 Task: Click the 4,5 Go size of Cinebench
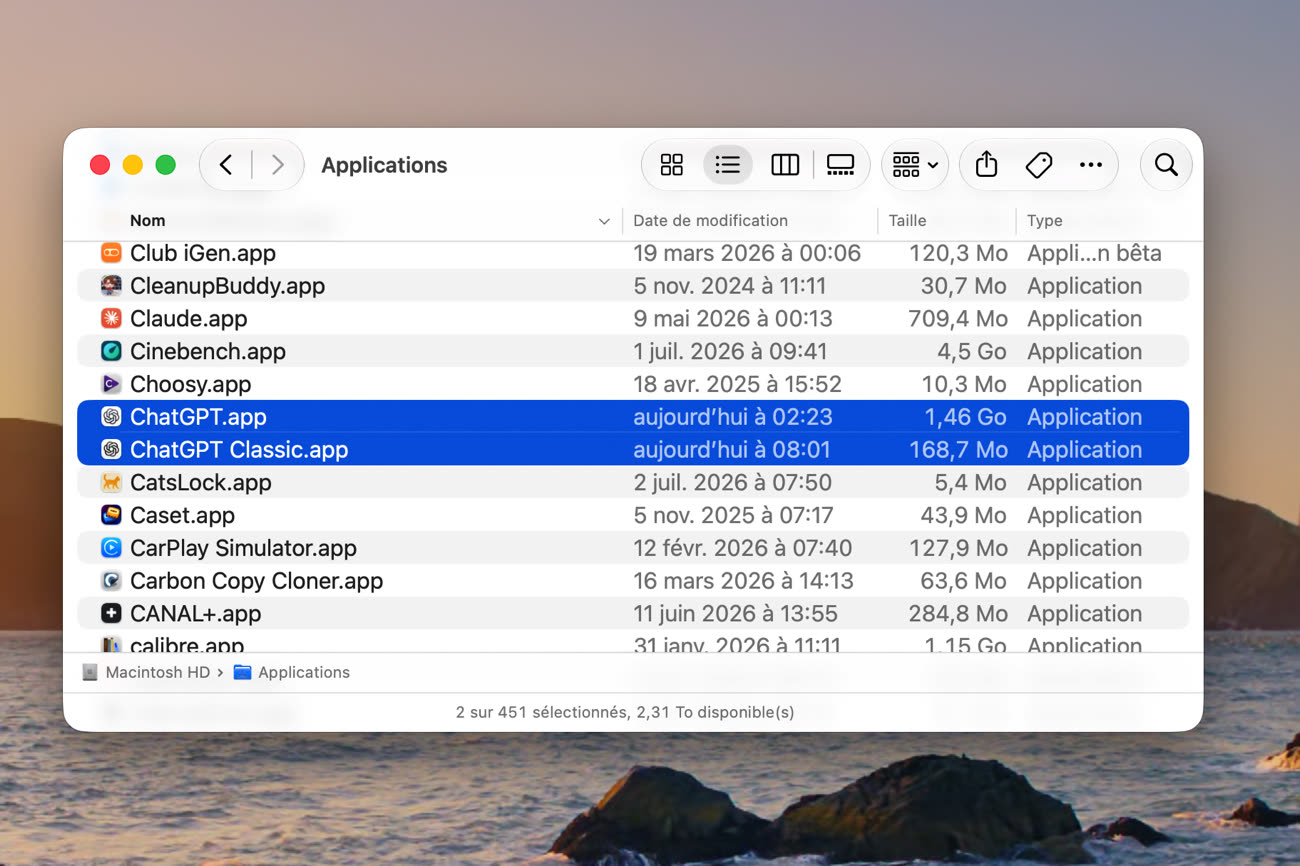click(972, 351)
